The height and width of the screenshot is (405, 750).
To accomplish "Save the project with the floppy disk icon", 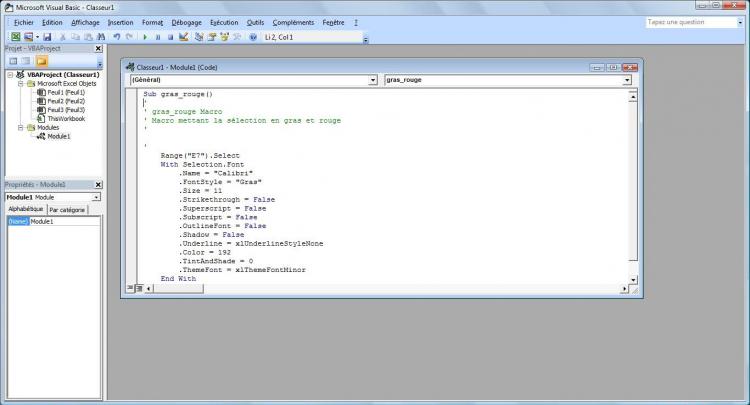I will [45, 37].
